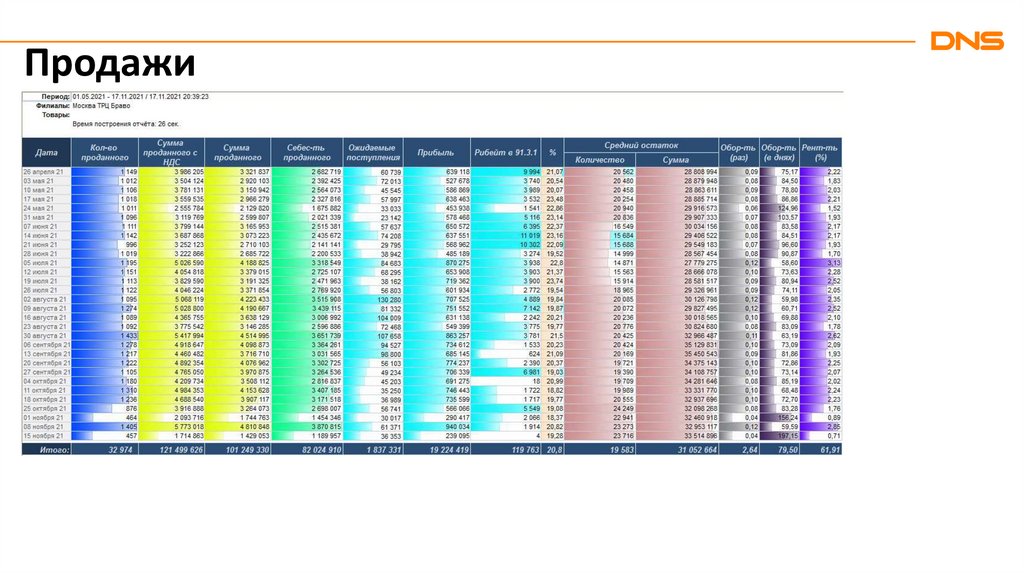Viewport: 1024px width, 574px height.
Task: Click the 'Количество' sub-header
Action: [x=600, y=159]
